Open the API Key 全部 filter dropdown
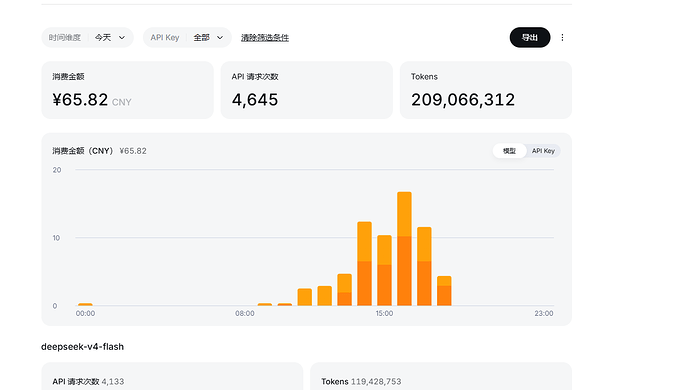 [x=187, y=37]
